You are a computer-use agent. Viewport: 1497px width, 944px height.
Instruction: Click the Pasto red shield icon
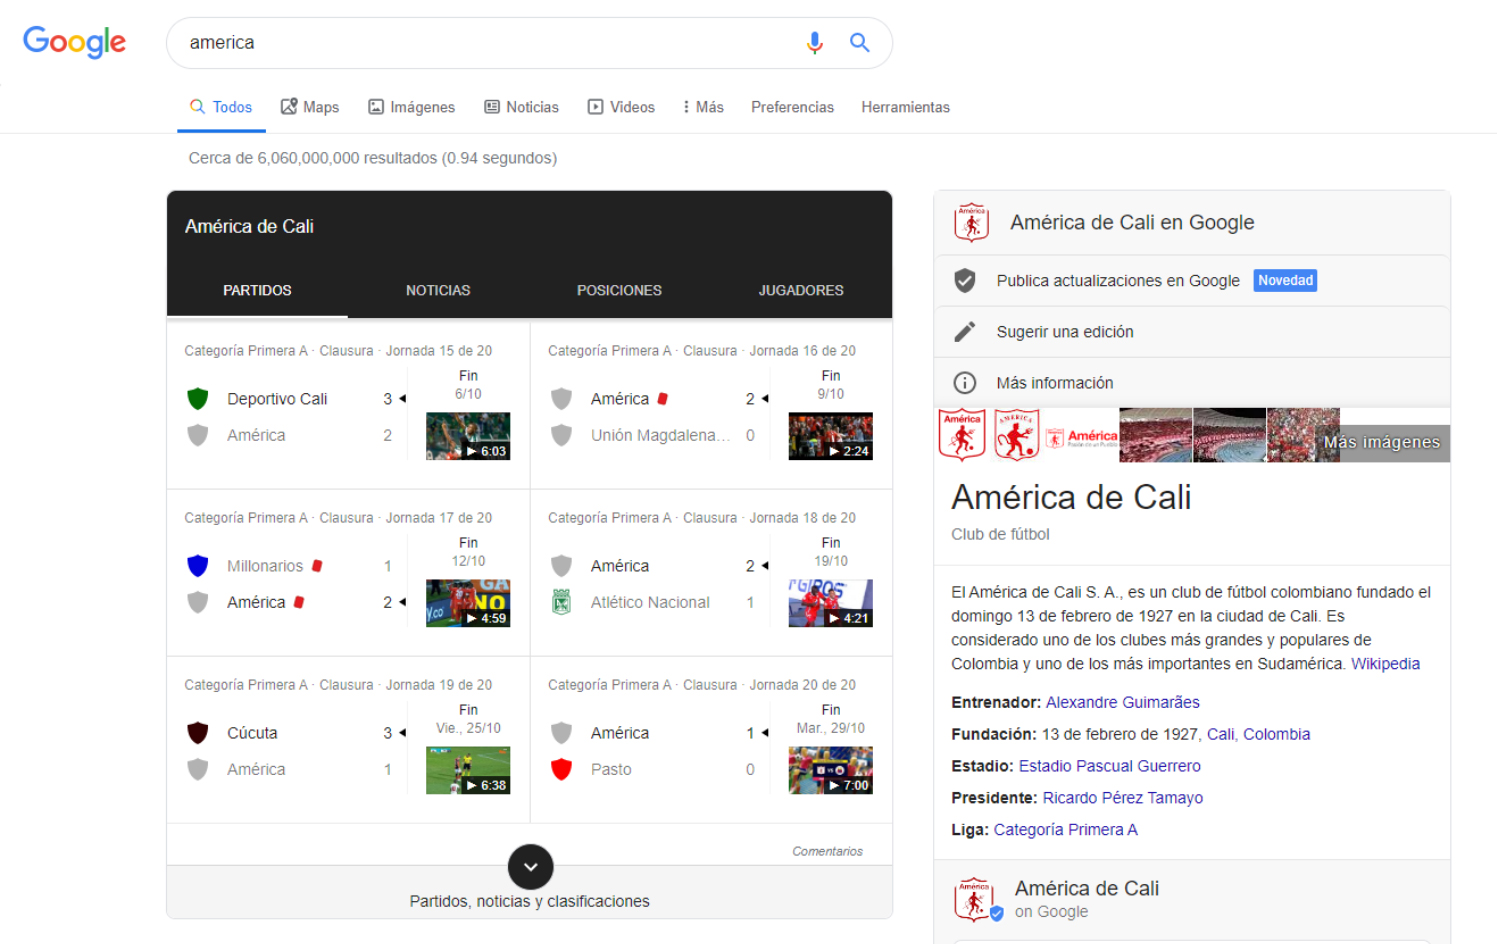pos(562,769)
